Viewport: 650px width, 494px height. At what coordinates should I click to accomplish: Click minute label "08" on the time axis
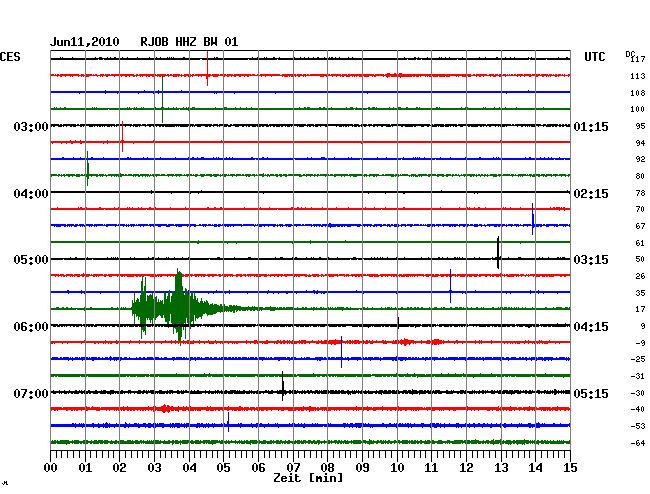[x=327, y=468]
